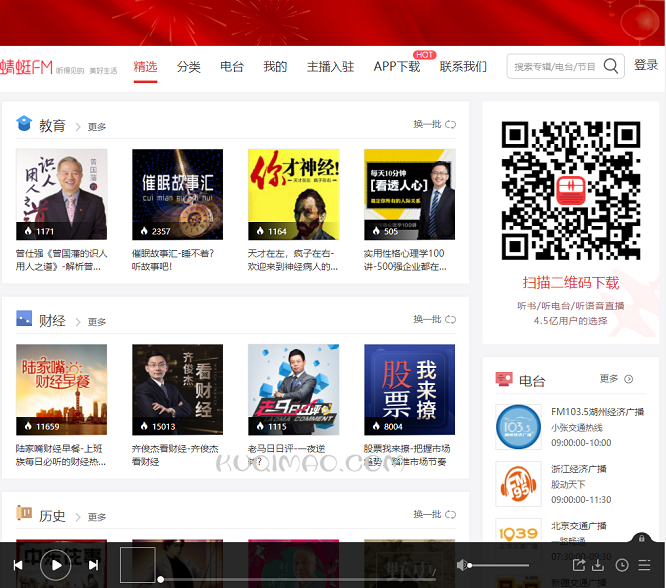Viewport: 666px width, 588px height.
Task: Mute using the speaker volume icon
Action: [x=461, y=565]
